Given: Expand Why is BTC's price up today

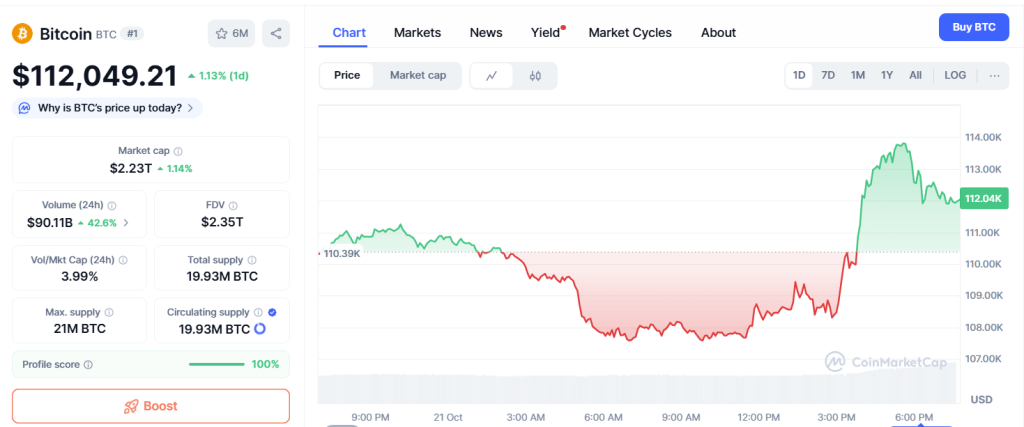Looking at the screenshot, I should click(107, 108).
